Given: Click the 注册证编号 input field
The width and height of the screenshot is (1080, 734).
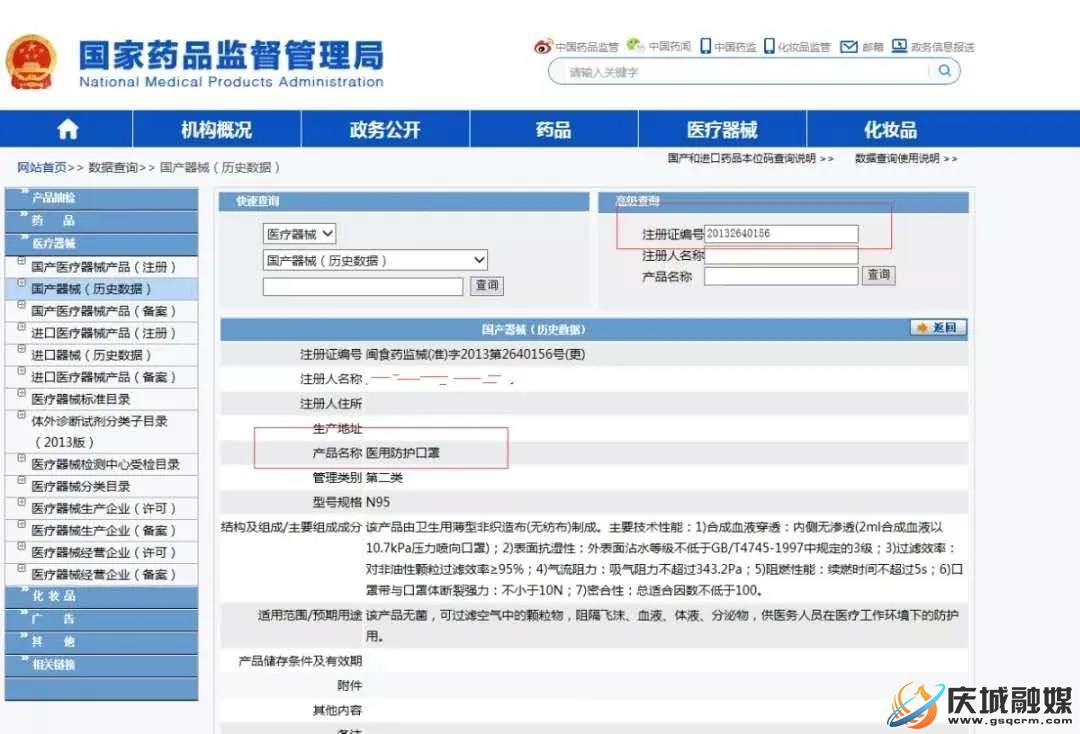Looking at the screenshot, I should (x=780, y=234).
